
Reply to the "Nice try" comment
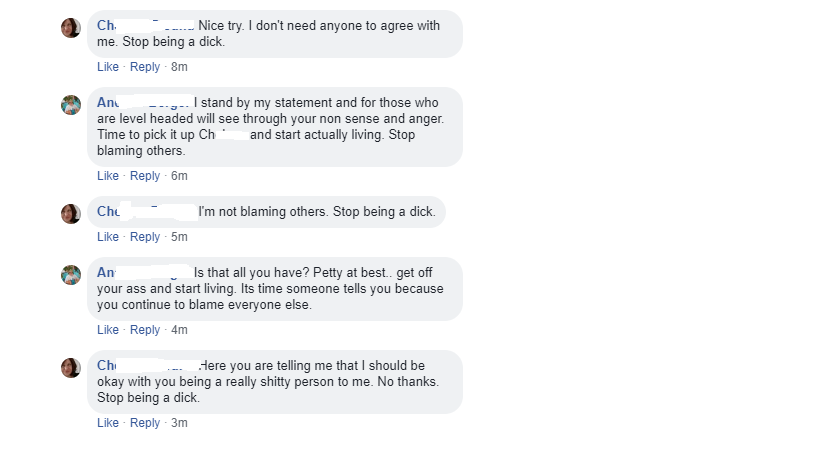[x=145, y=67]
